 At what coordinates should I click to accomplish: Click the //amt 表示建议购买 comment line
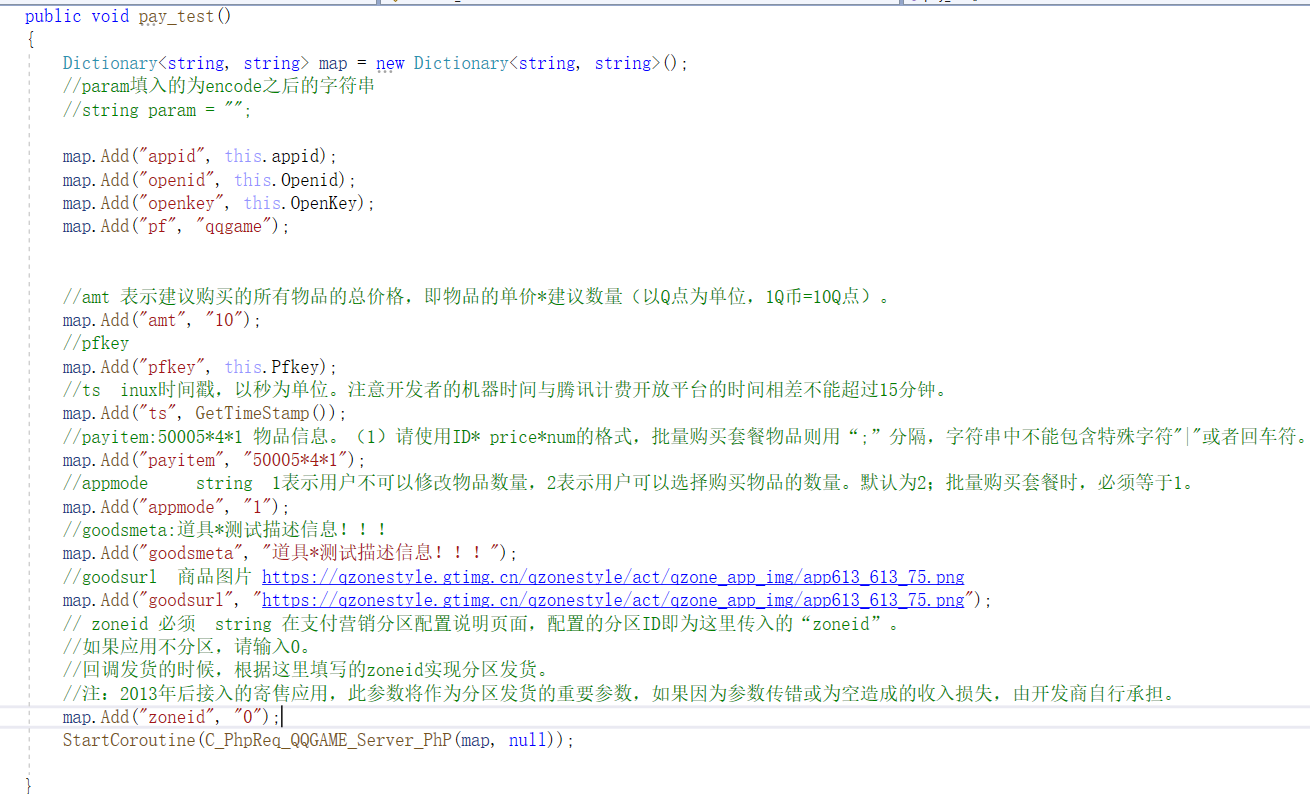[476, 297]
